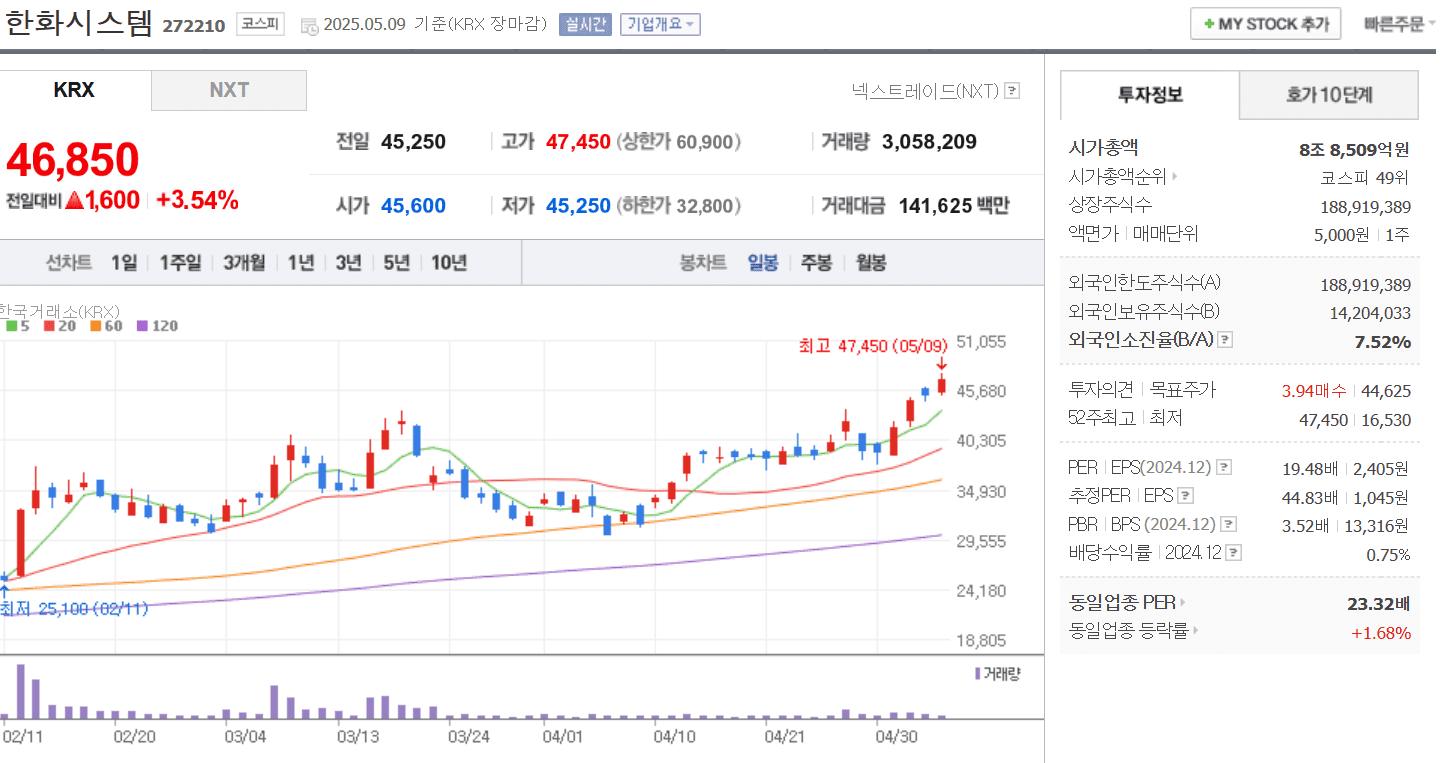The width and height of the screenshot is (1446, 763).
Task: Click the 동일업종 PER label
Action: tap(1122, 603)
